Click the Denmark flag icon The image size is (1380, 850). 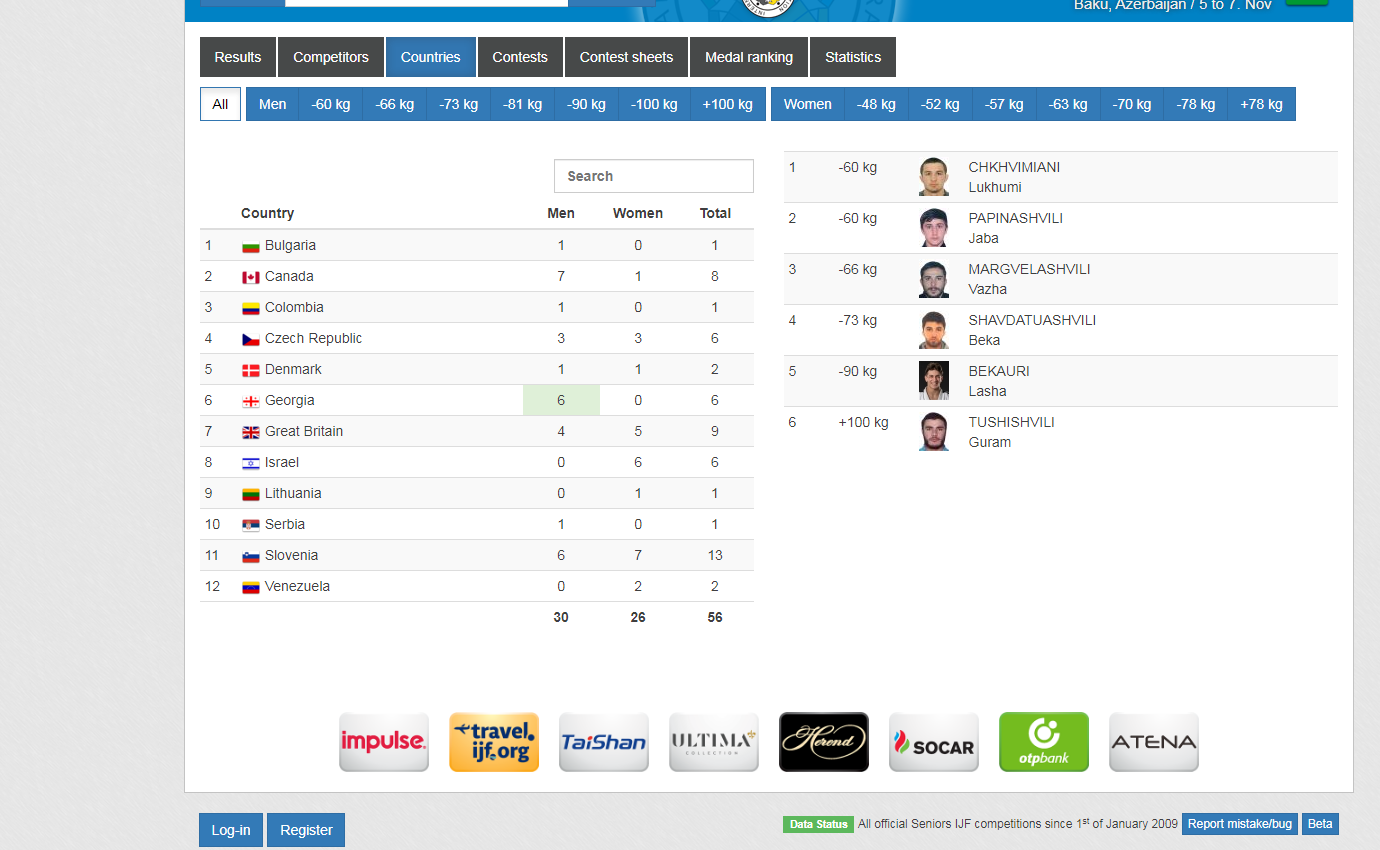pos(251,370)
